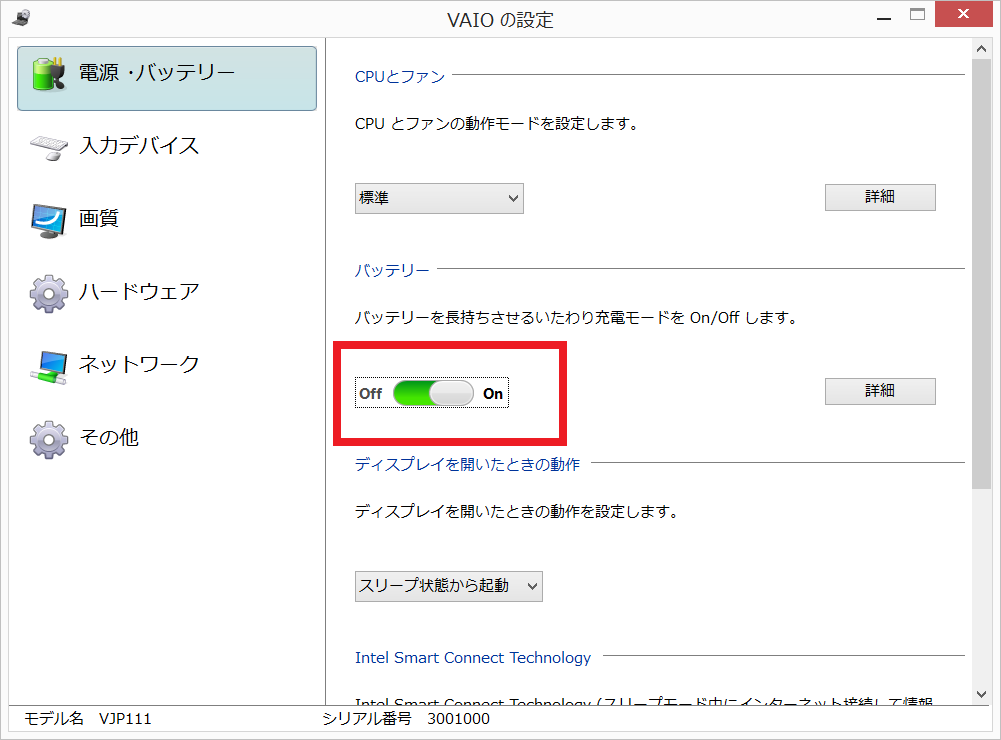Screen dimensions: 1001x740
Task: Click the VAIO app icon in title bar
Action: [x=21, y=17]
